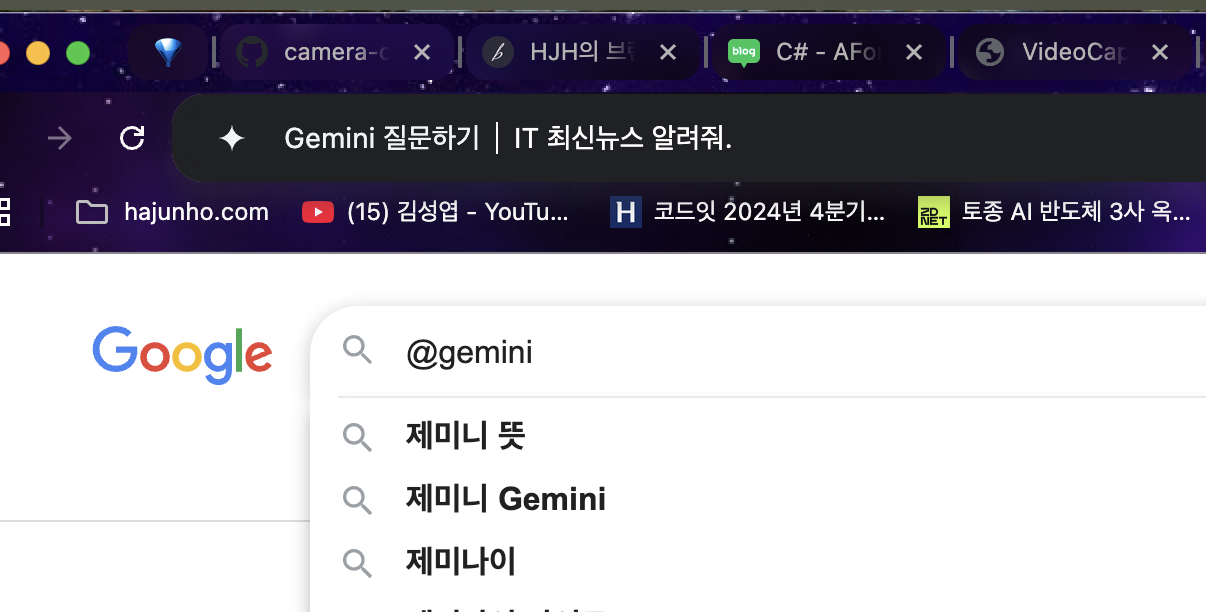Click the green fullscreen window button
1206x612 pixels.
(x=78, y=53)
